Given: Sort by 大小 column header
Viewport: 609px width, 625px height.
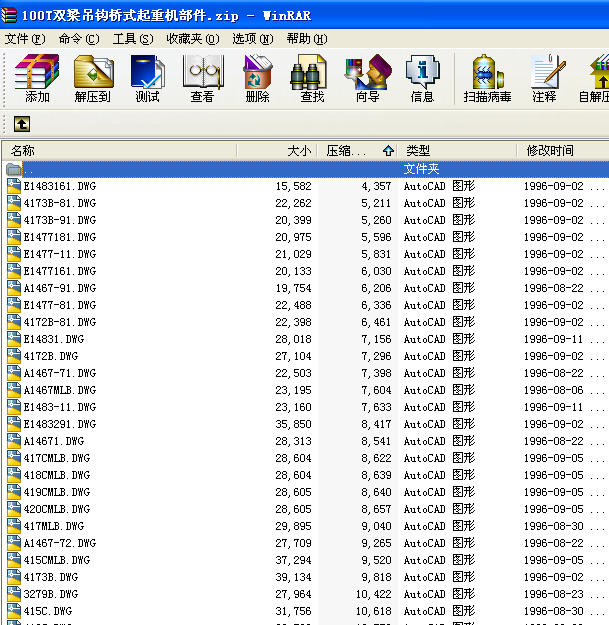Looking at the screenshot, I should pos(277,151).
